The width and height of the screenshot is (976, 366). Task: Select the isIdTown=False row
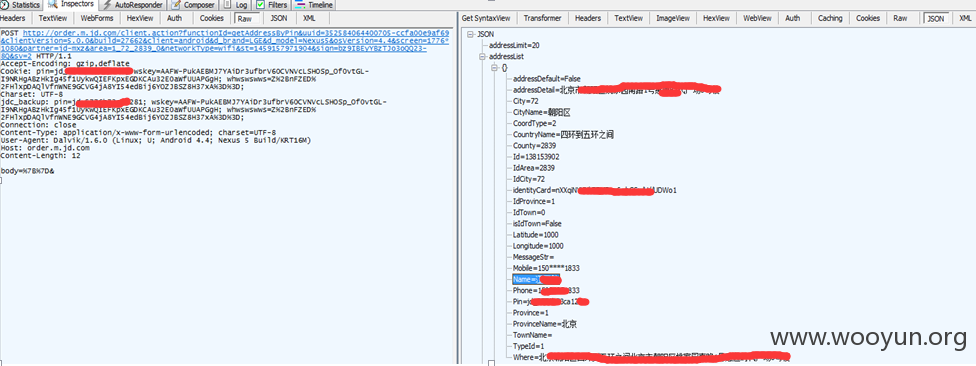536,223
